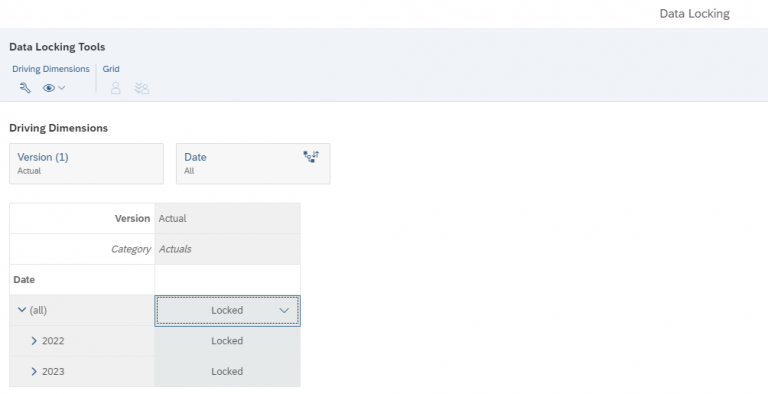
Task: Open the dropdown arrow beside the eye icon
Action: click(x=62, y=88)
